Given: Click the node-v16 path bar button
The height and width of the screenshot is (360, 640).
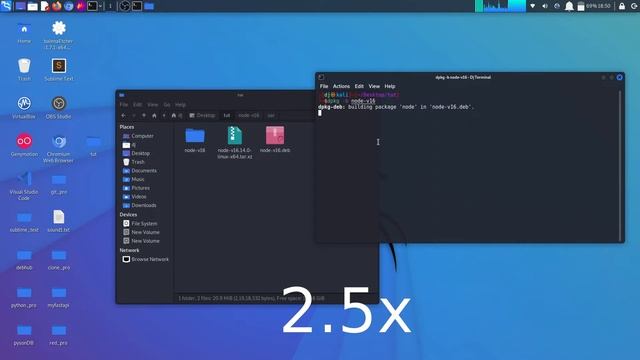Looking at the screenshot, I should coord(249,116).
